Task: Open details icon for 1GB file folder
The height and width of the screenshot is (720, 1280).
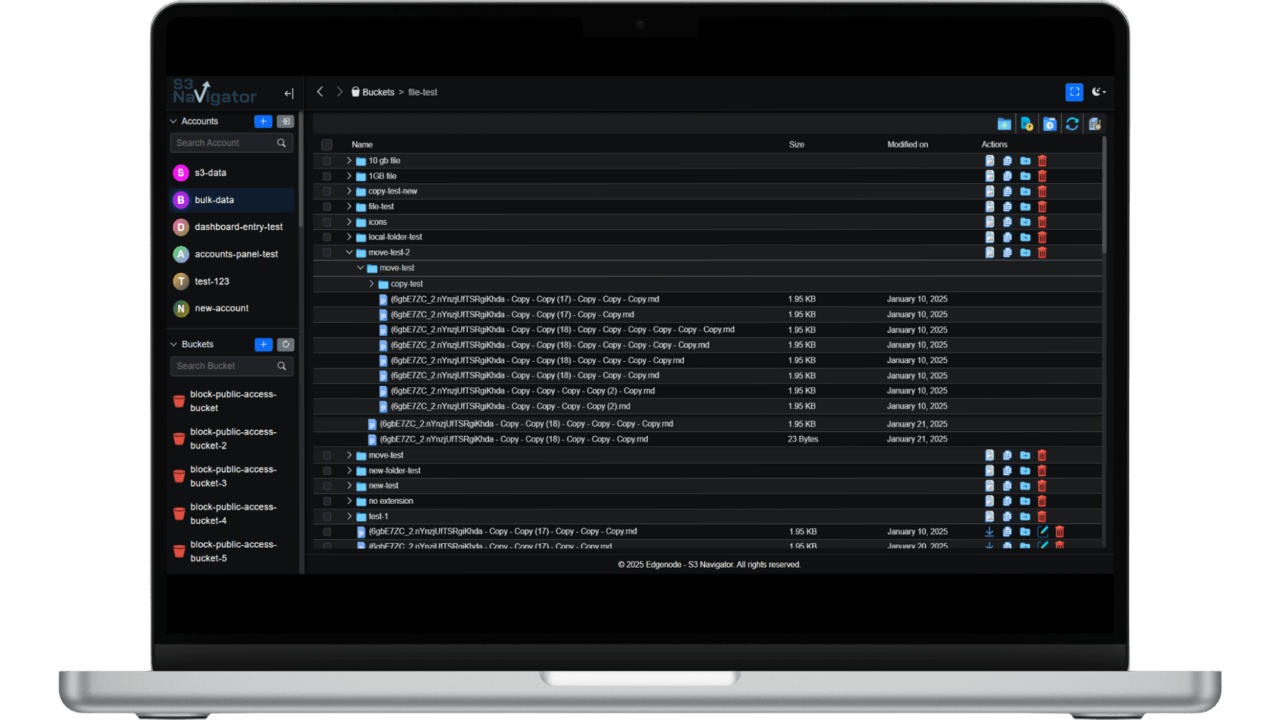Action: coord(989,176)
